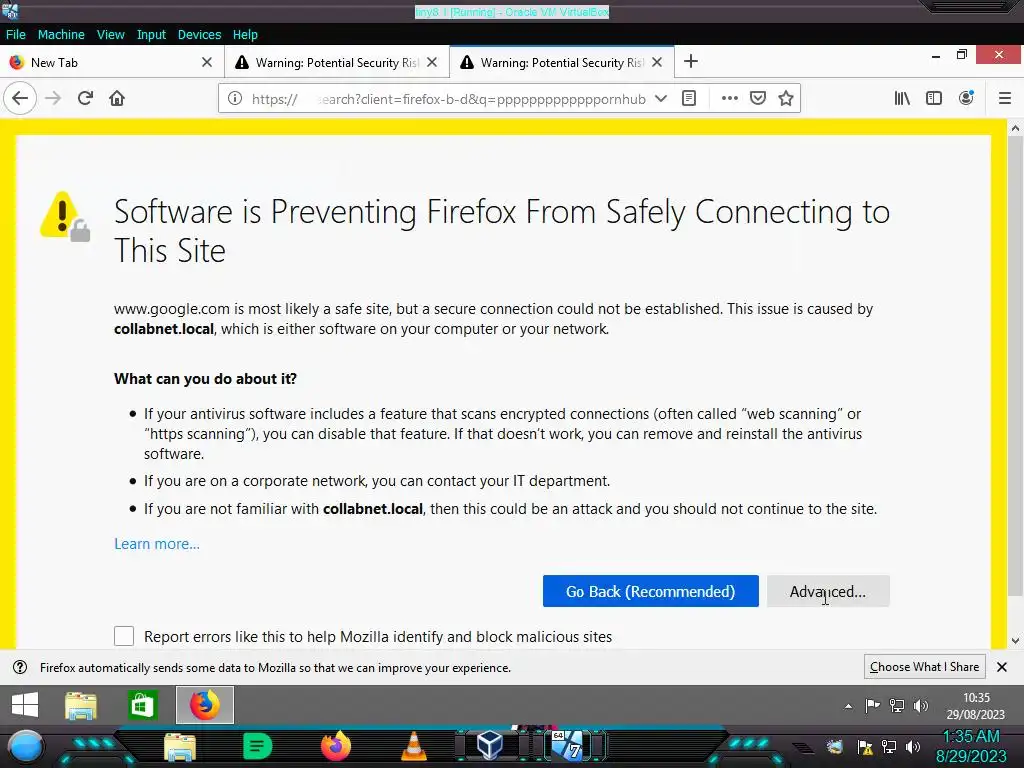Go back to the previous page in Firefox
The width and height of the screenshot is (1024, 768).
20,99
